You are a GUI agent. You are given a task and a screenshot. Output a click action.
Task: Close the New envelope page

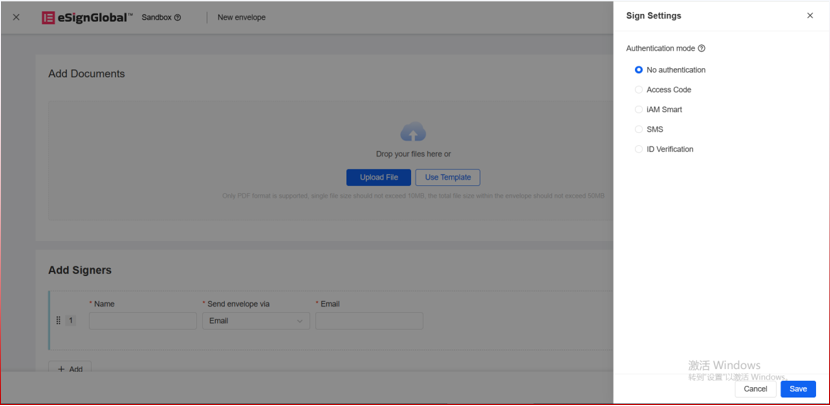pos(16,17)
